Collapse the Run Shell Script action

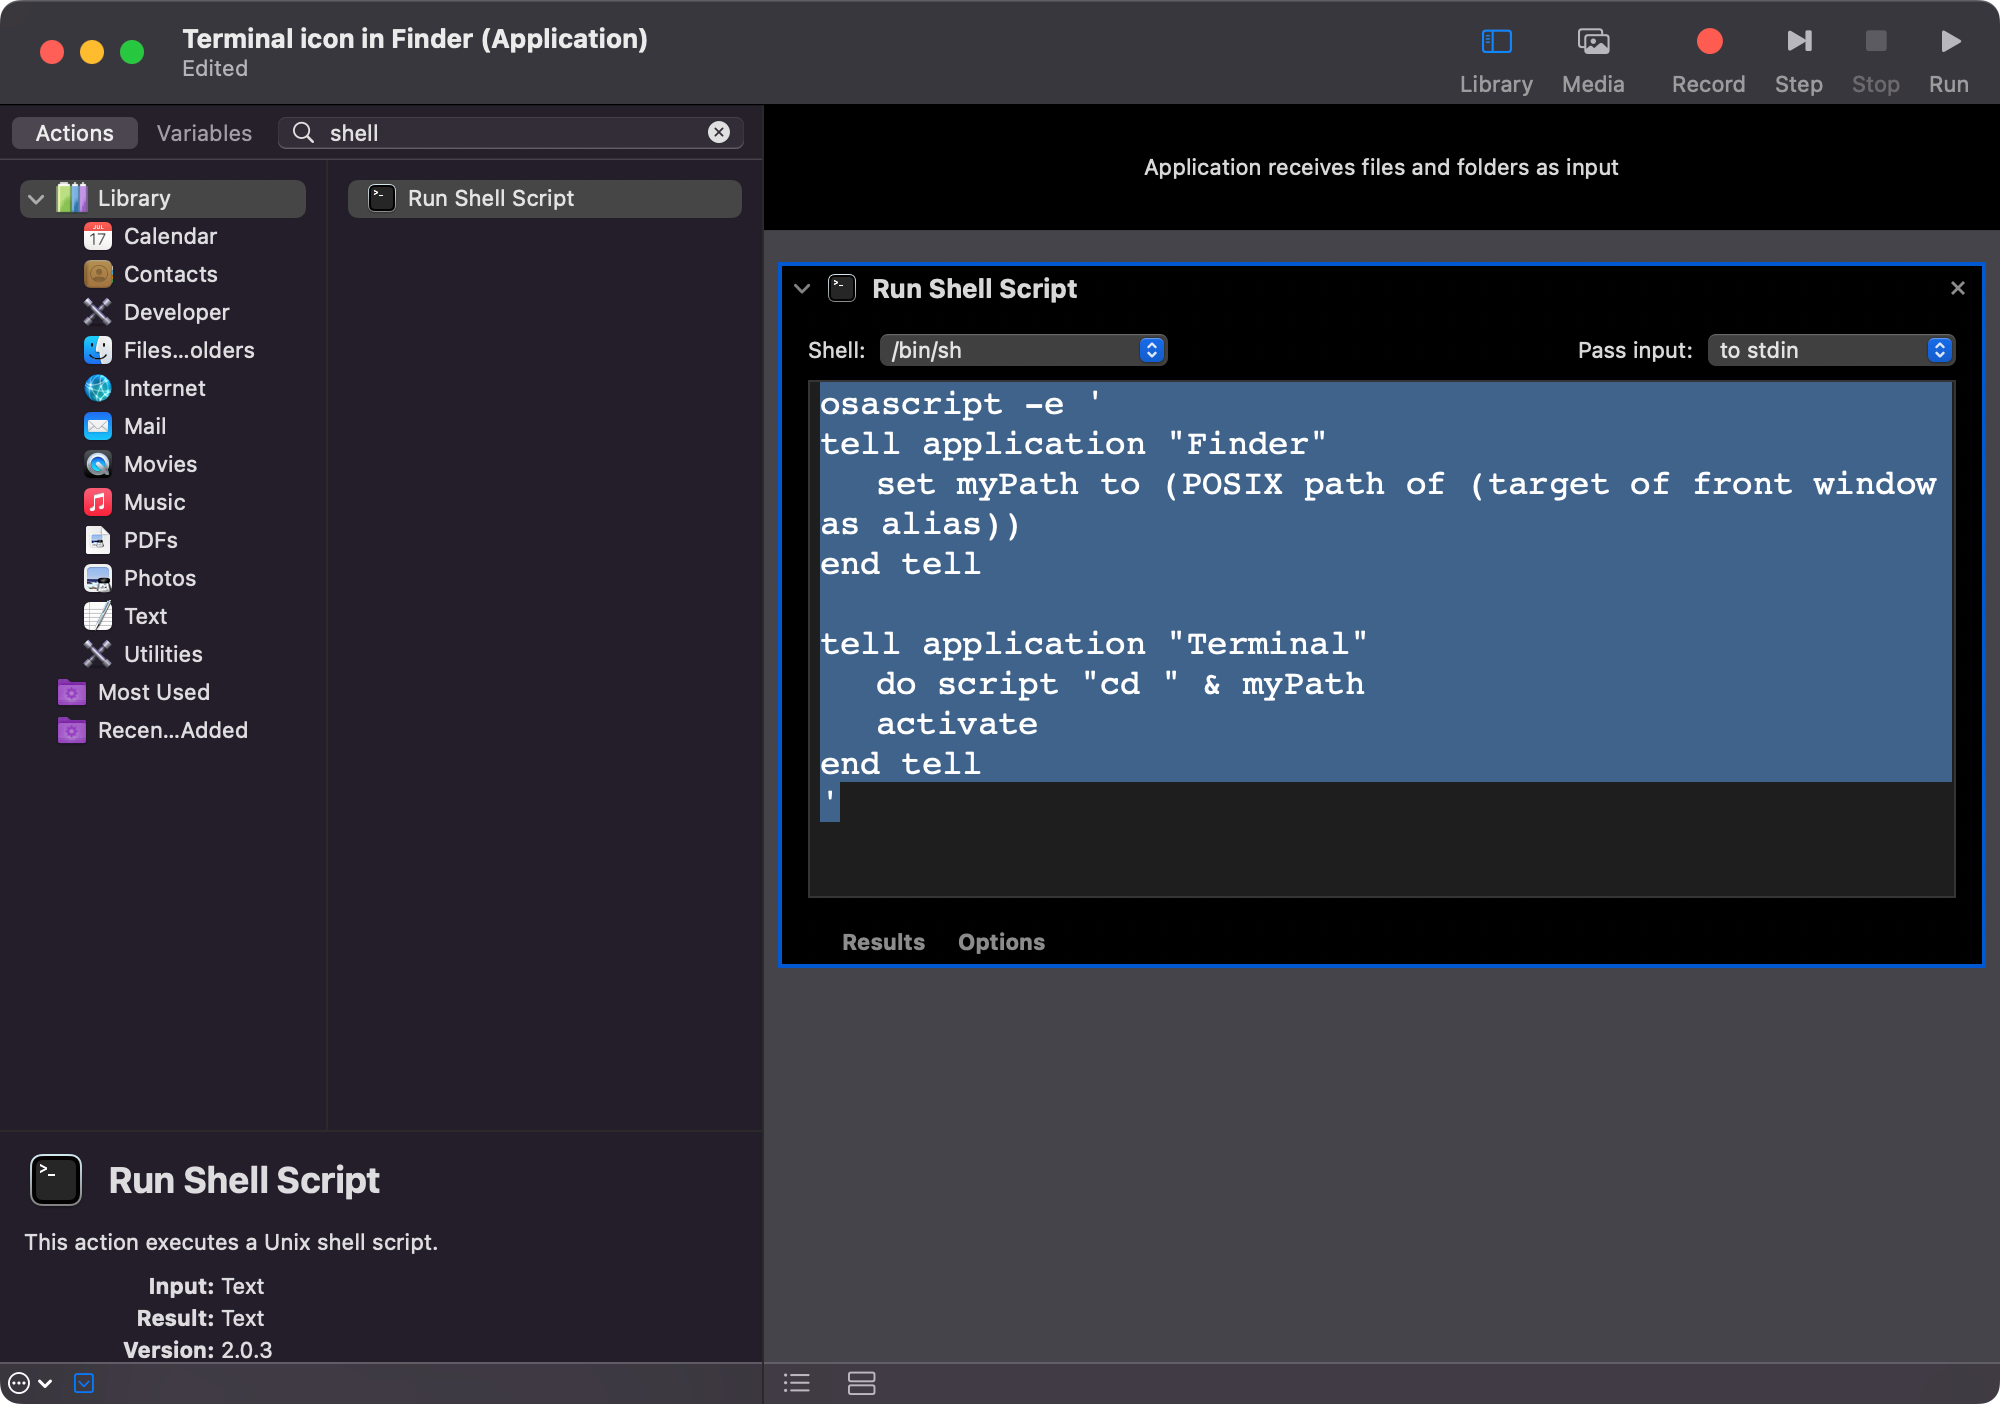[x=802, y=289]
